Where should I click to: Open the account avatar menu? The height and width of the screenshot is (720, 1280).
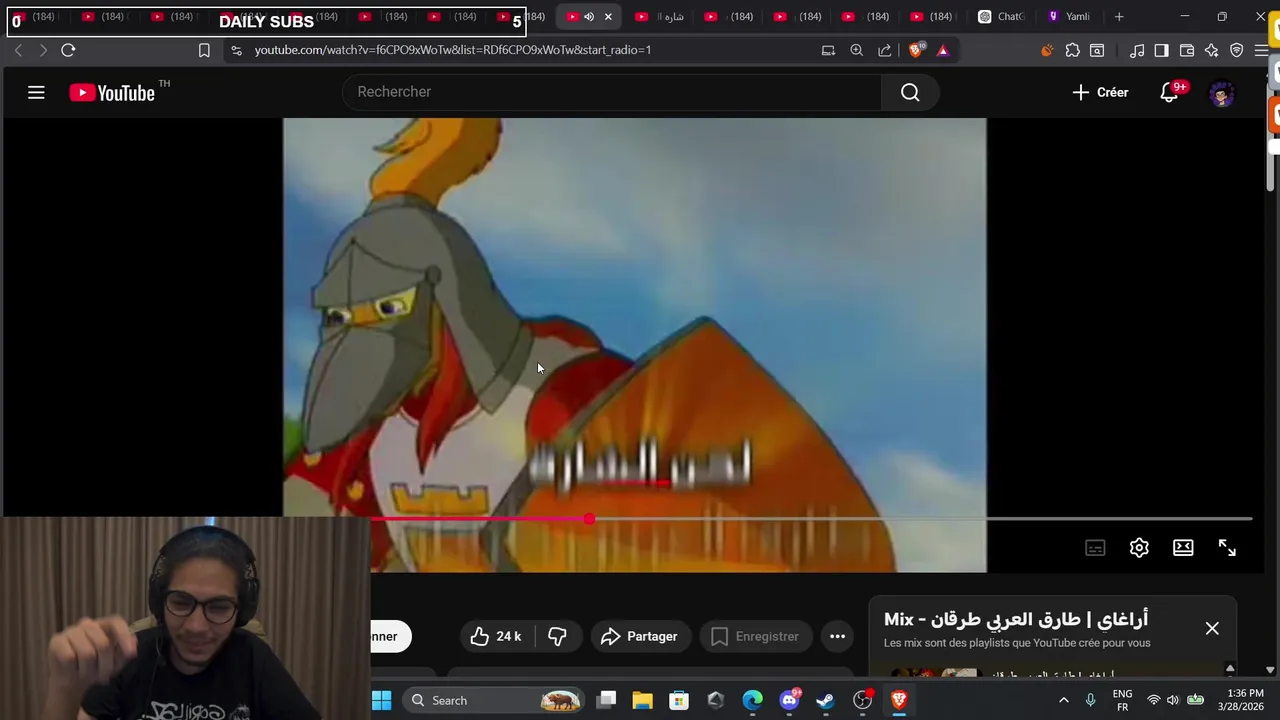click(x=1221, y=93)
